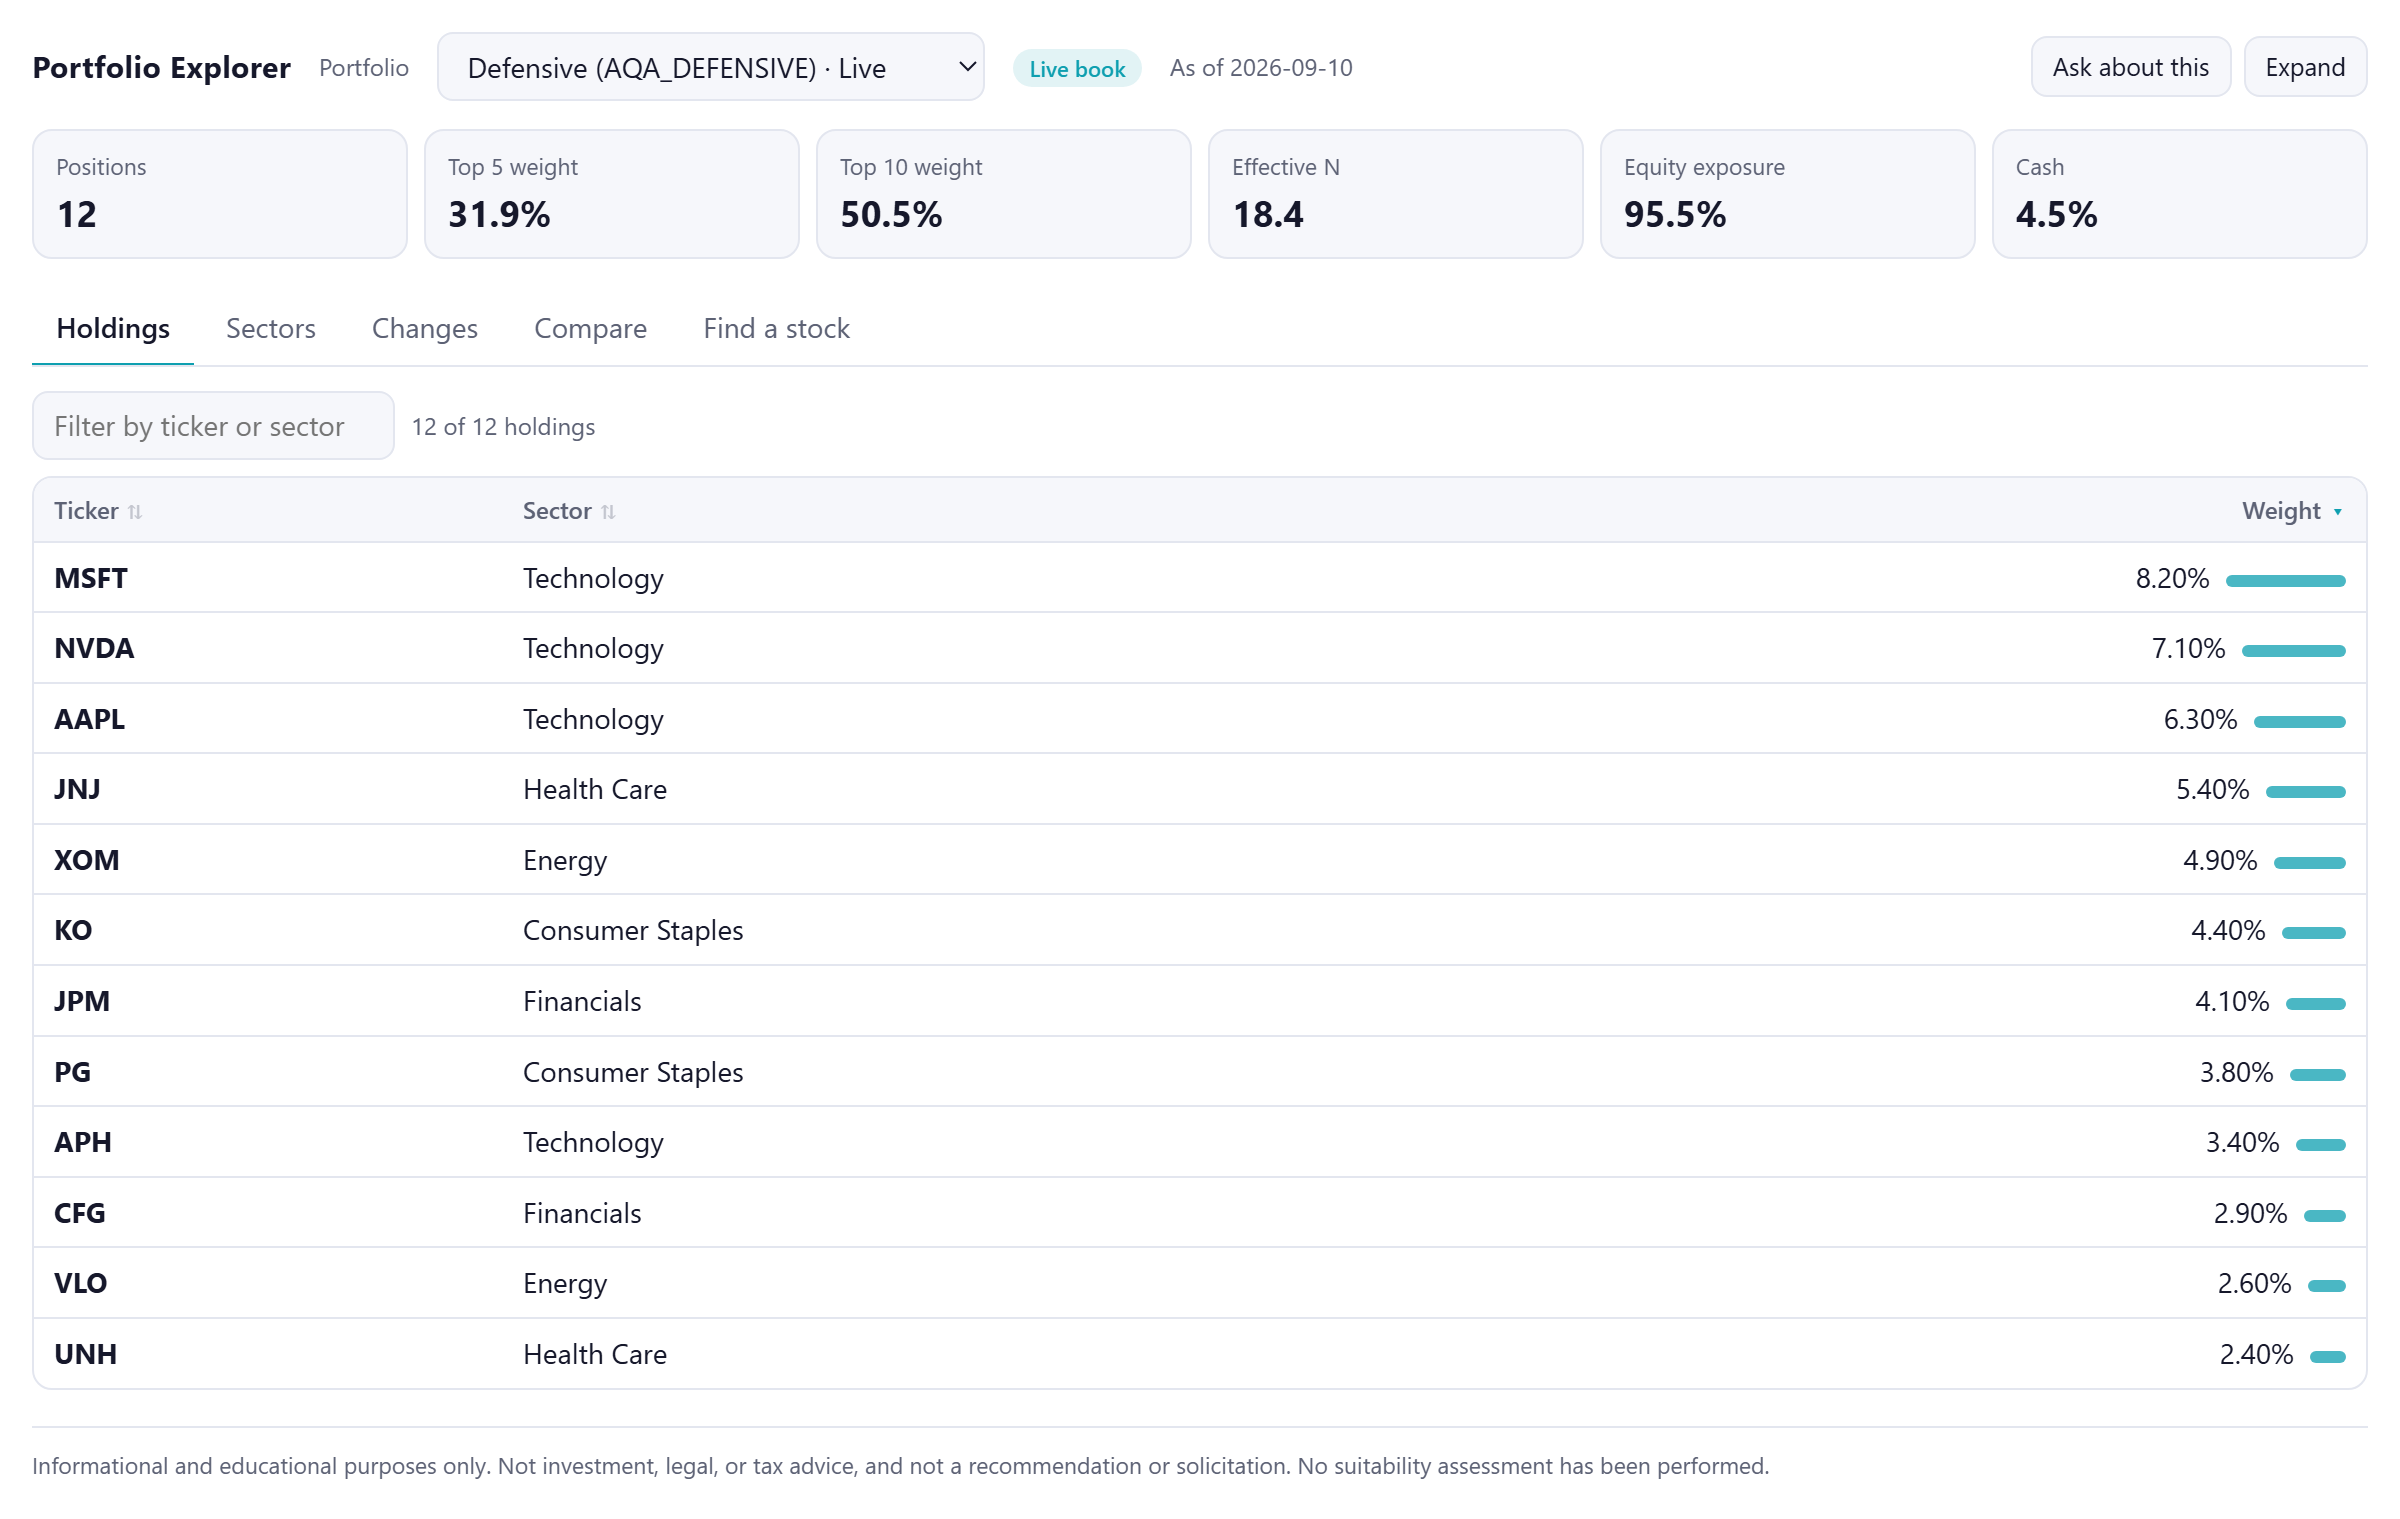Click the Portfolio Explorer title

point(162,68)
